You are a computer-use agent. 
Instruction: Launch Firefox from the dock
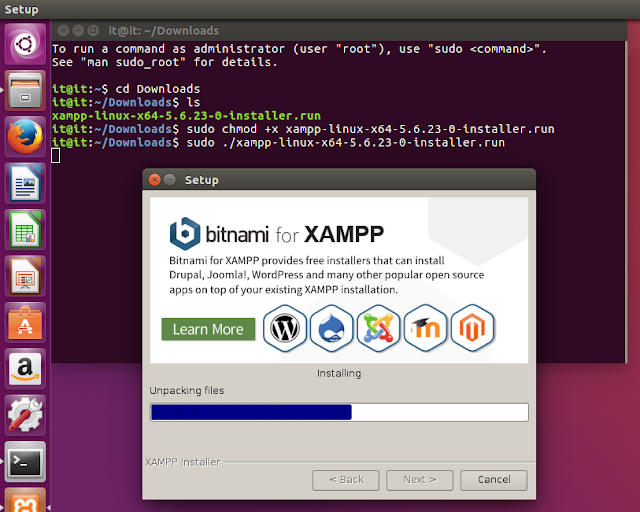coord(25,136)
